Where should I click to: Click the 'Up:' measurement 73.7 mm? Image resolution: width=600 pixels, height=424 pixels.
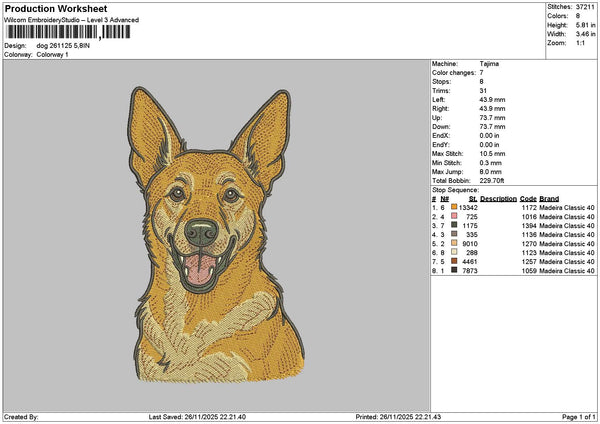coord(492,118)
